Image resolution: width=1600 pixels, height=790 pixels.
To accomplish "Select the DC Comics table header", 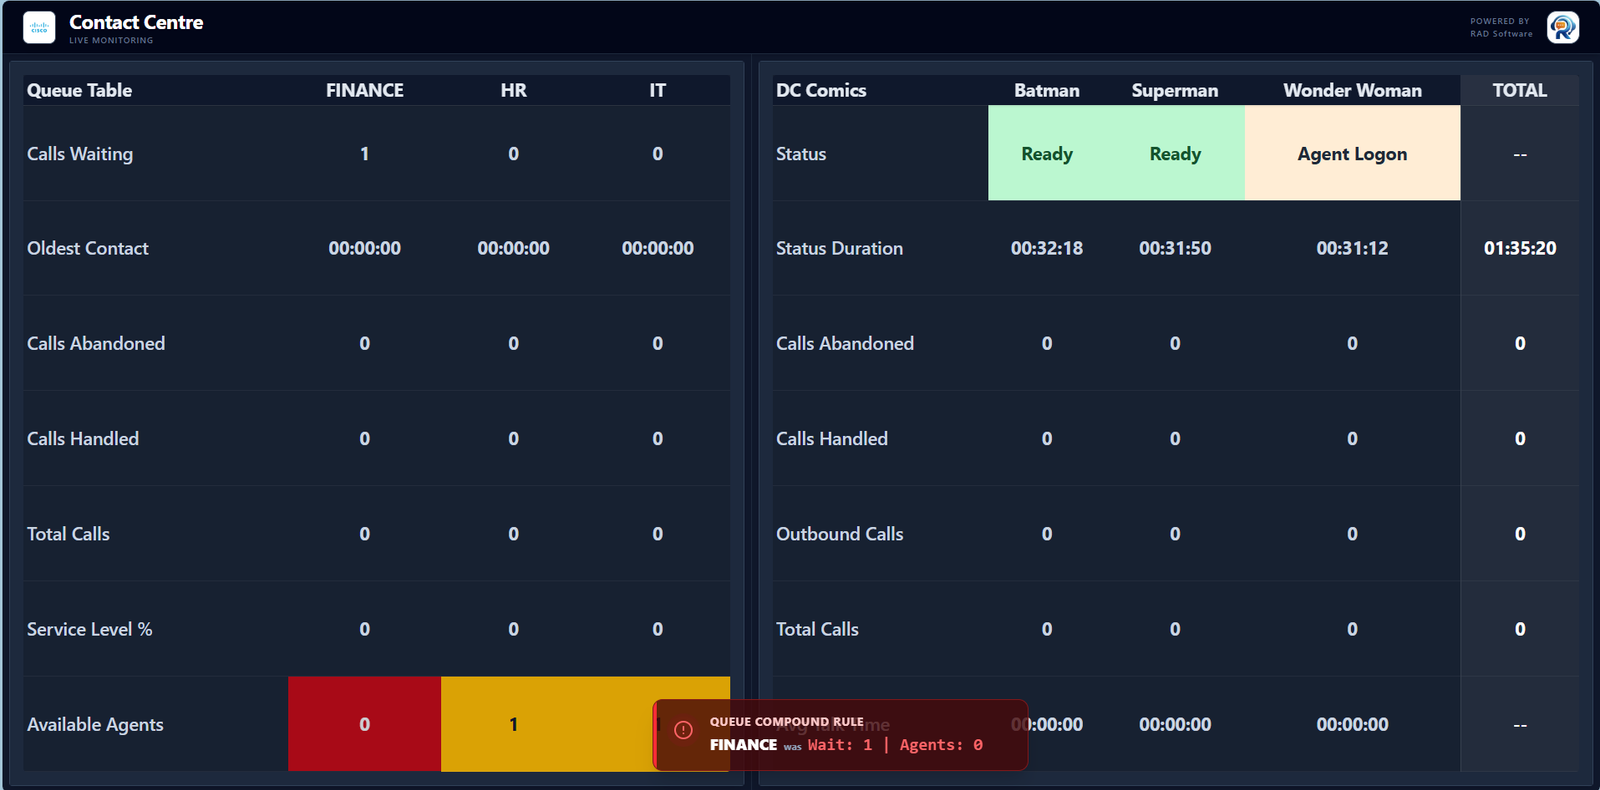I will (x=821, y=90).
